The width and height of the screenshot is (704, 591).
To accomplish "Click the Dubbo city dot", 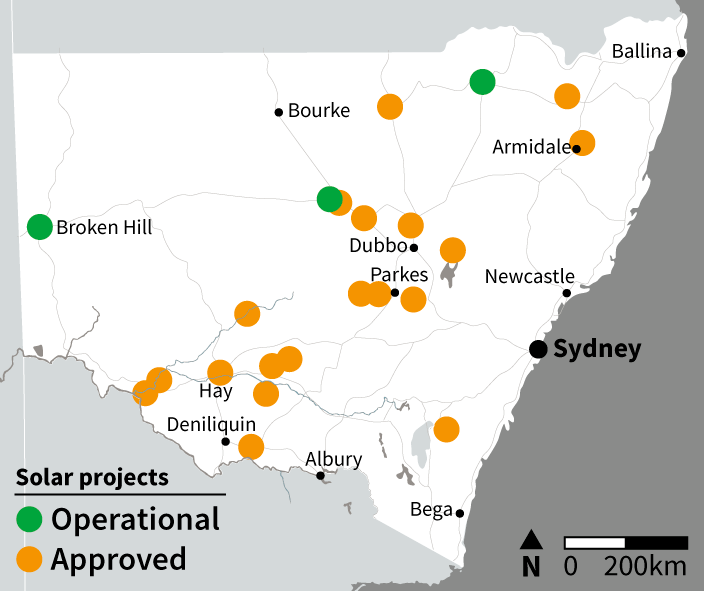I will tap(414, 247).
